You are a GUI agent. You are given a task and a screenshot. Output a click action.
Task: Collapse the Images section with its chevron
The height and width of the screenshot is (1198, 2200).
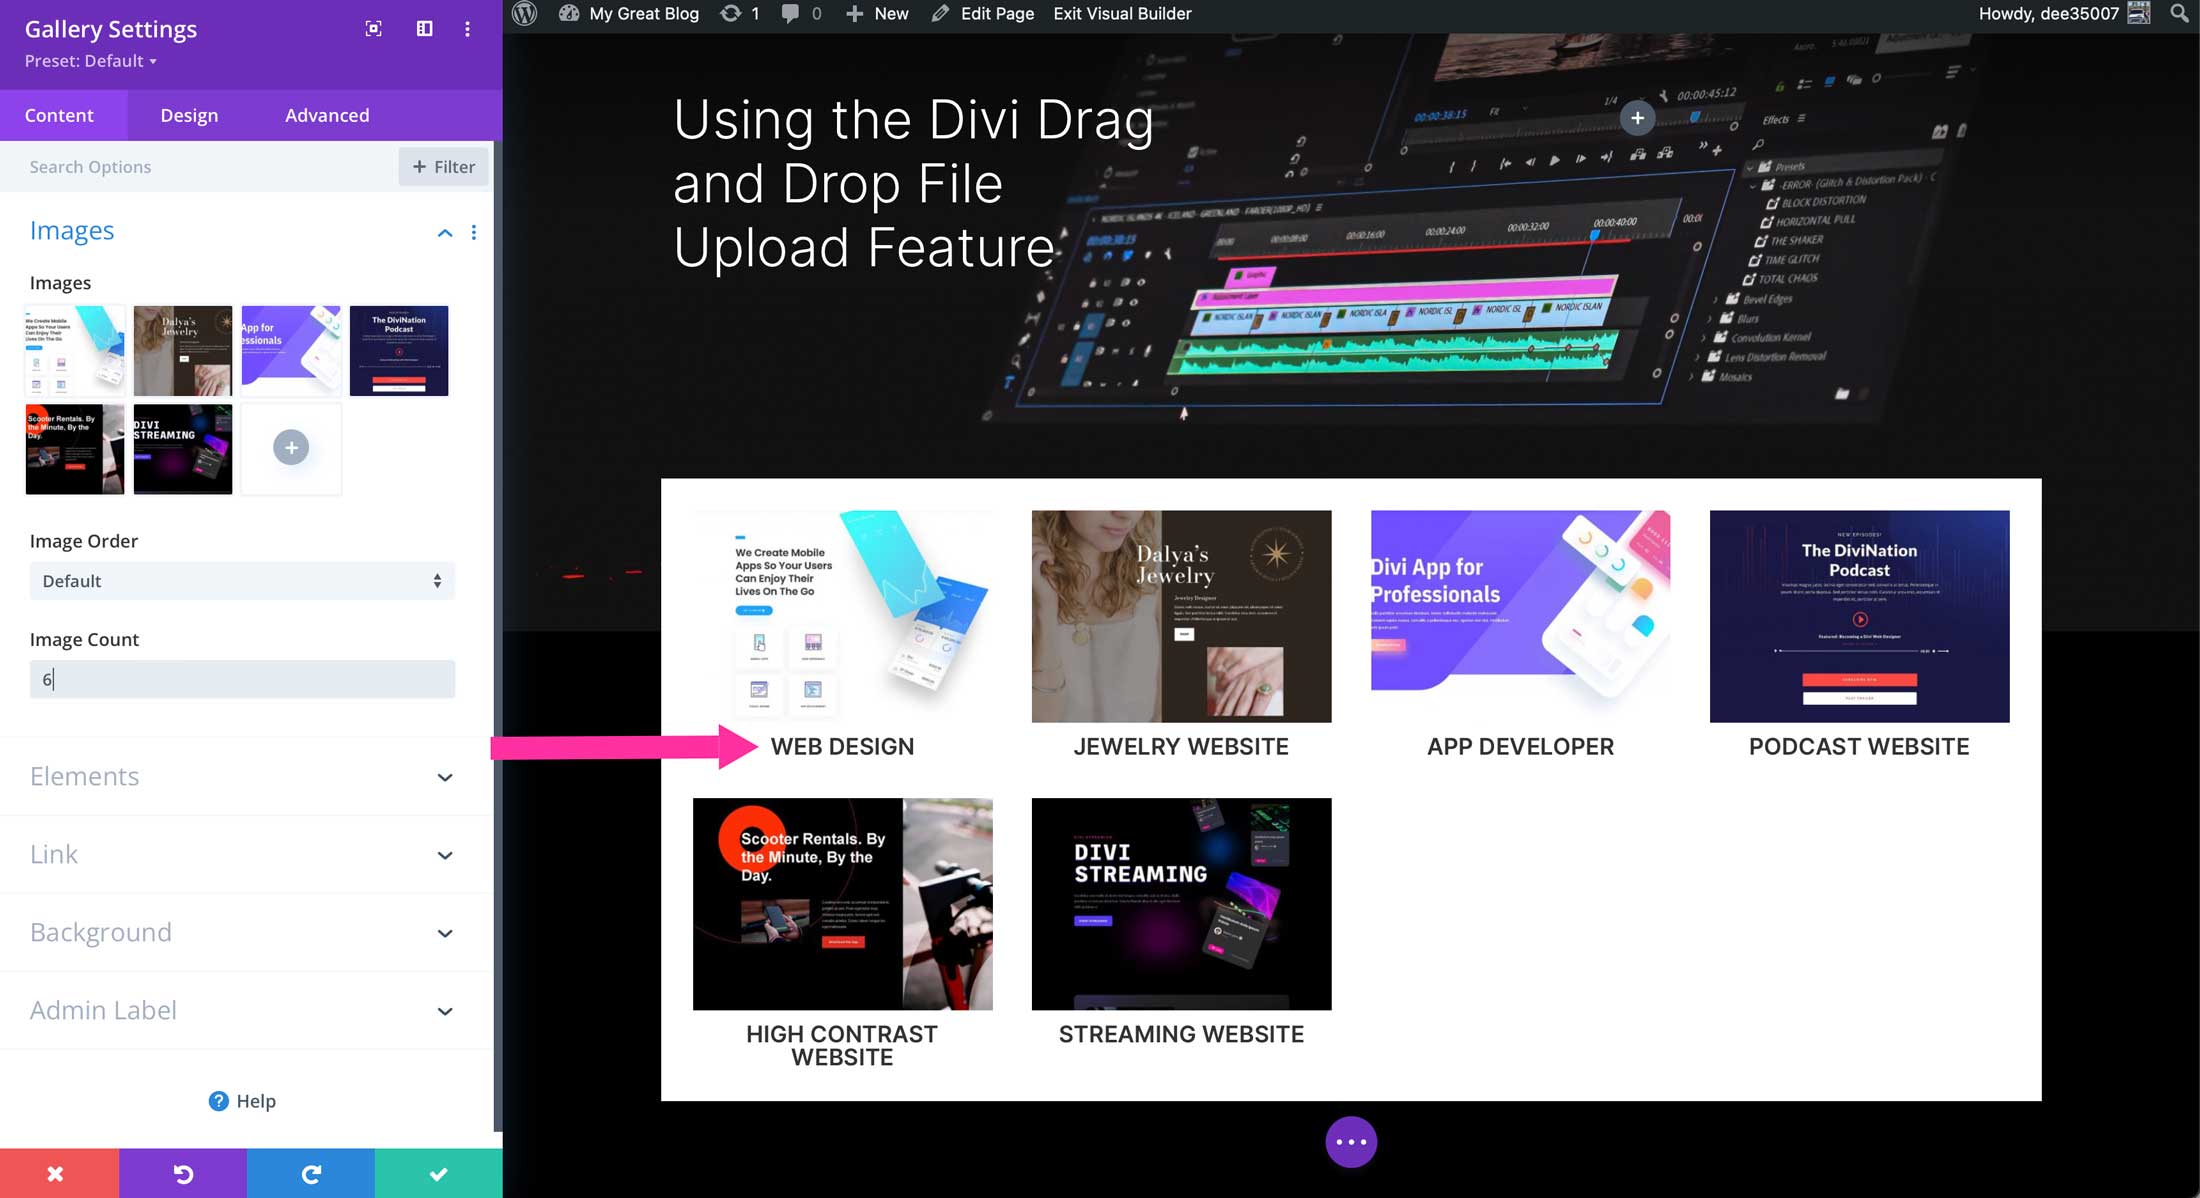445,232
